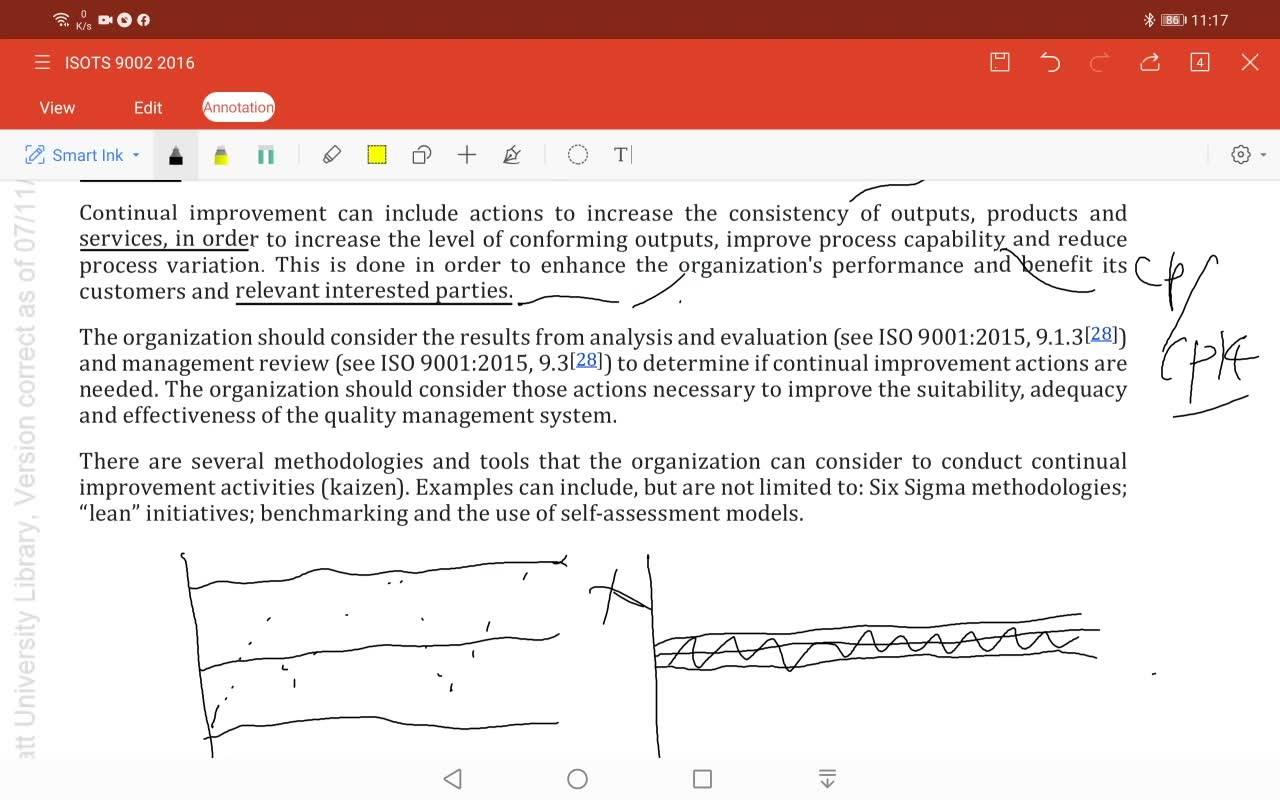Select the black pen tool
This screenshot has height=800, width=1280.
(176, 155)
